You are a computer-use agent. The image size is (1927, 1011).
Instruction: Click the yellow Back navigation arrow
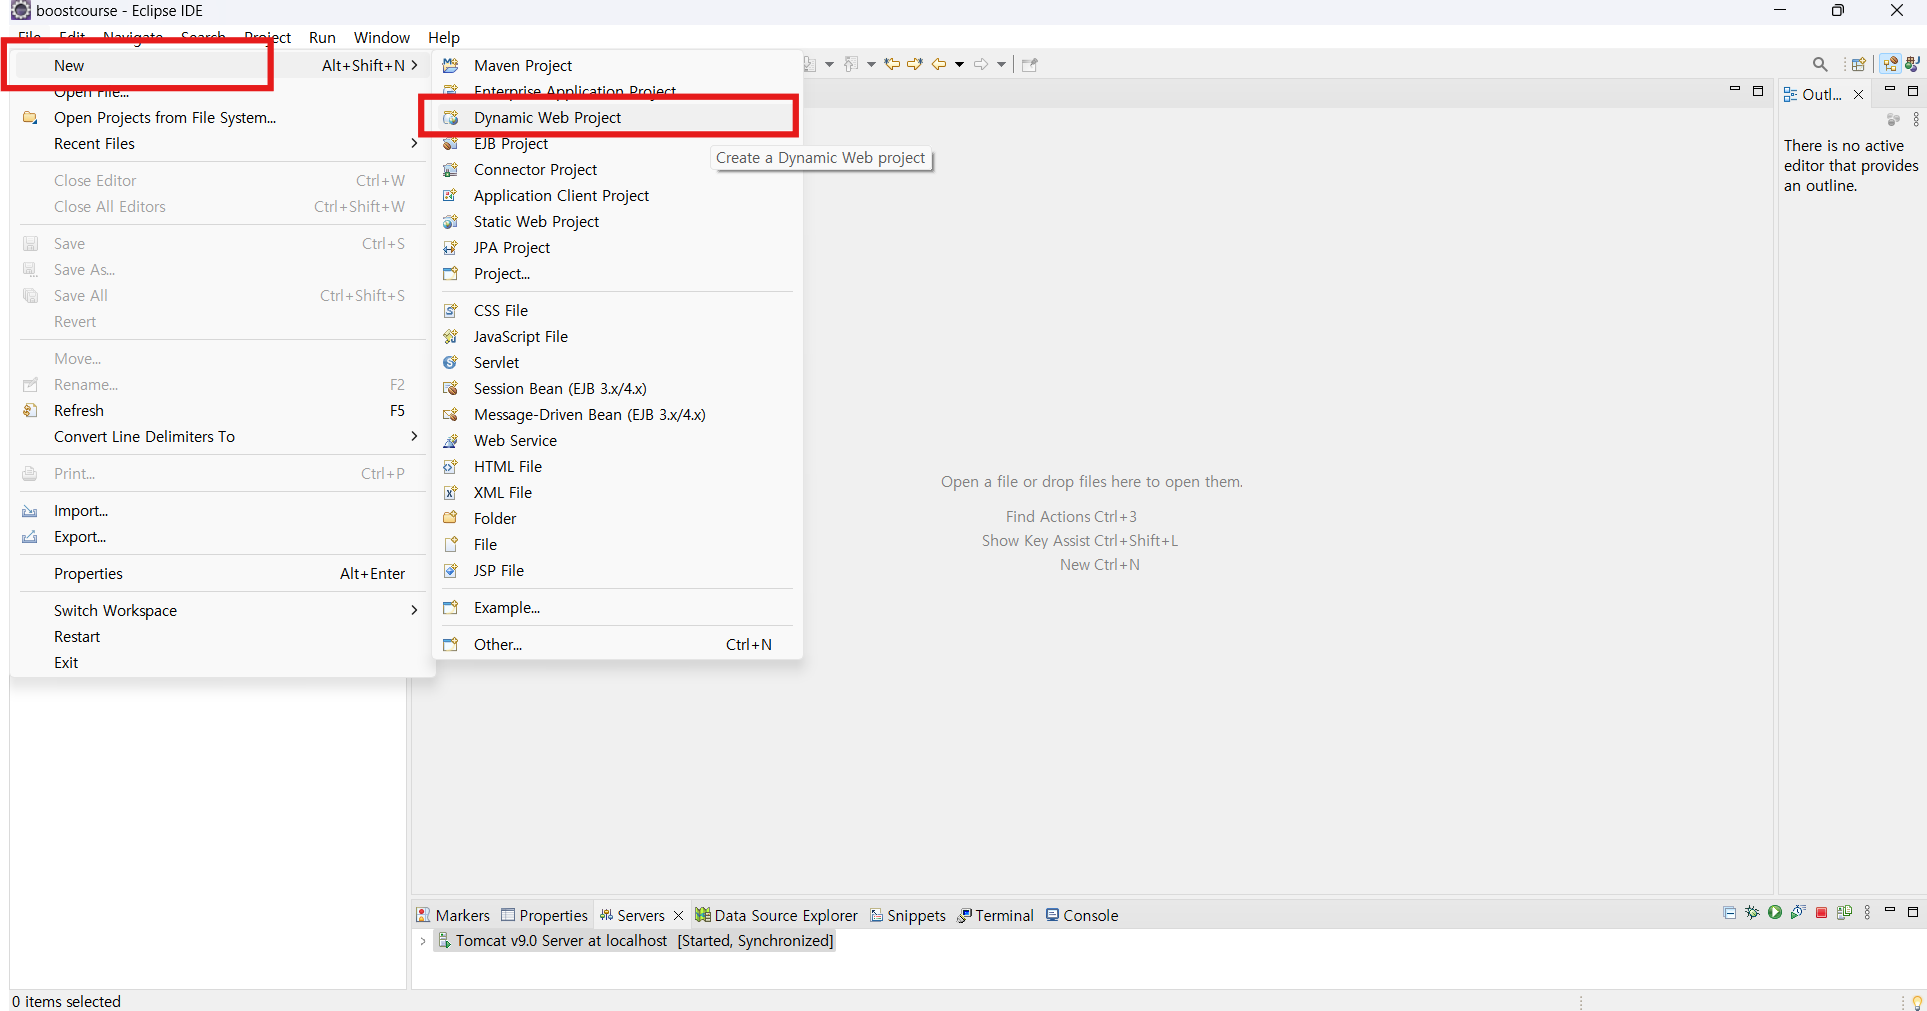(939, 64)
